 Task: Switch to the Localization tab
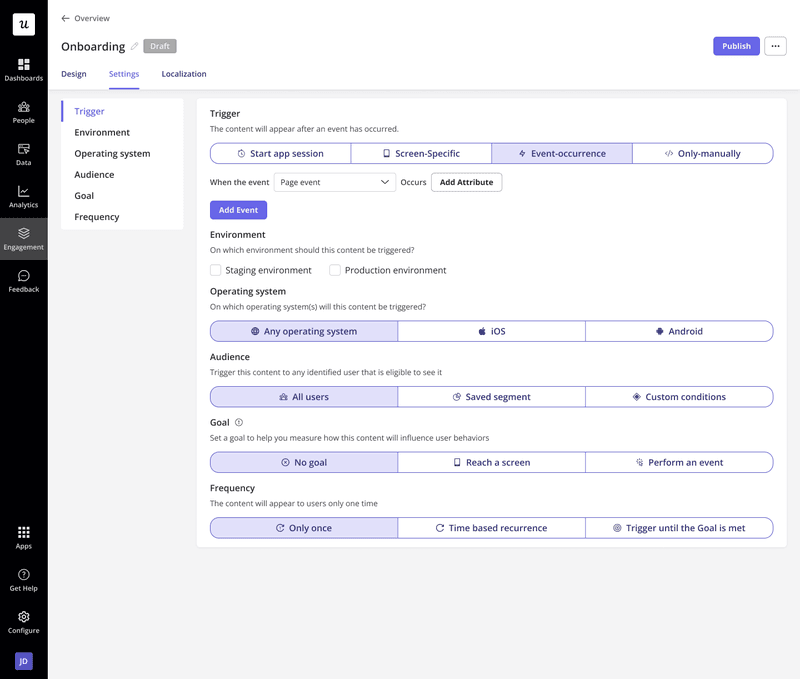click(x=184, y=74)
